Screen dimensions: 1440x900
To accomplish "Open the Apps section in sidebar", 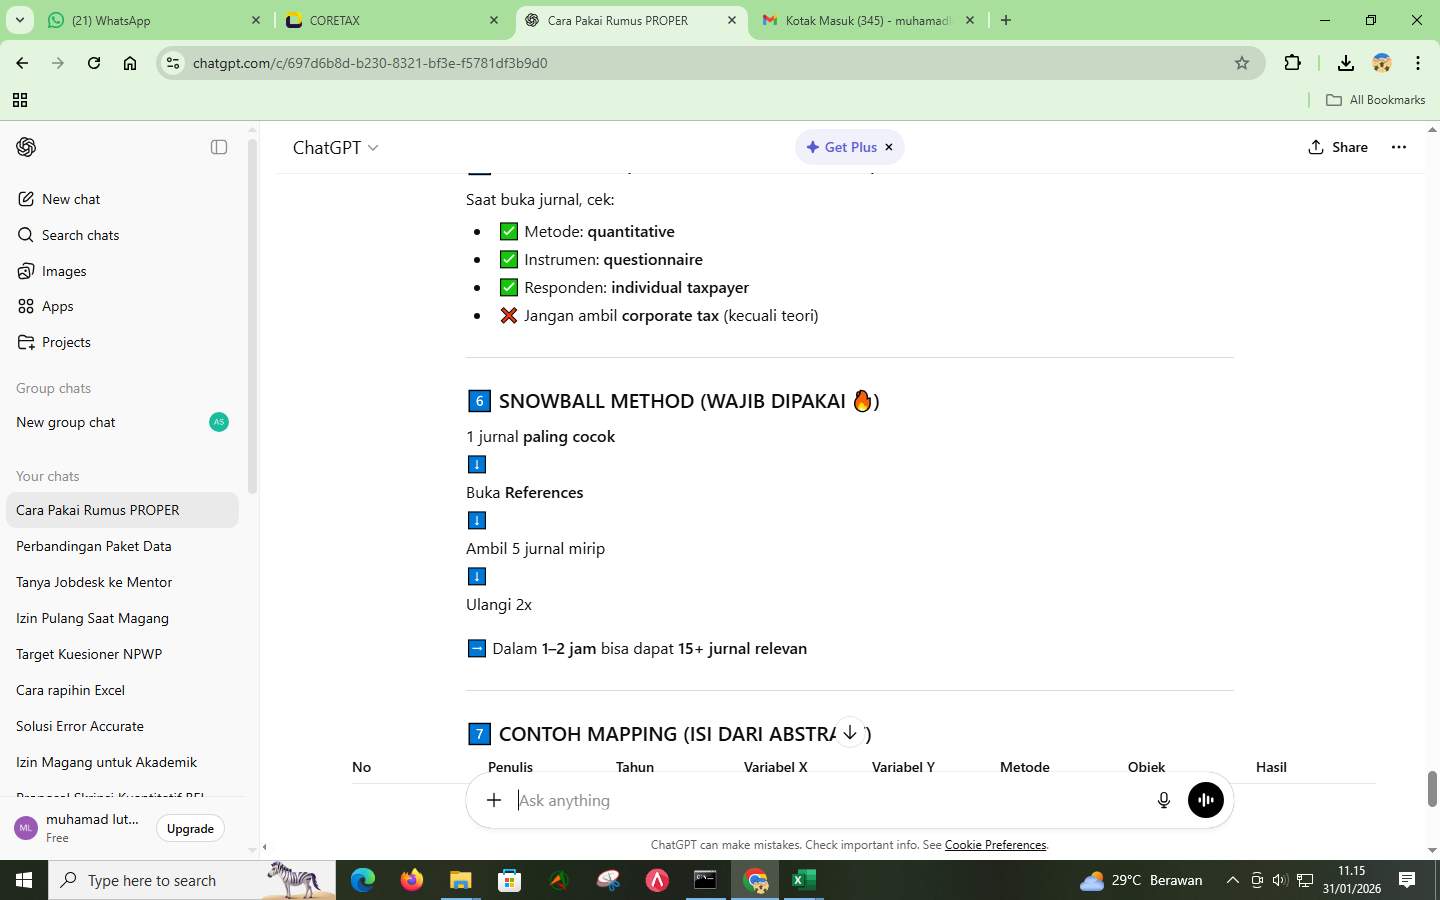I will (55, 306).
